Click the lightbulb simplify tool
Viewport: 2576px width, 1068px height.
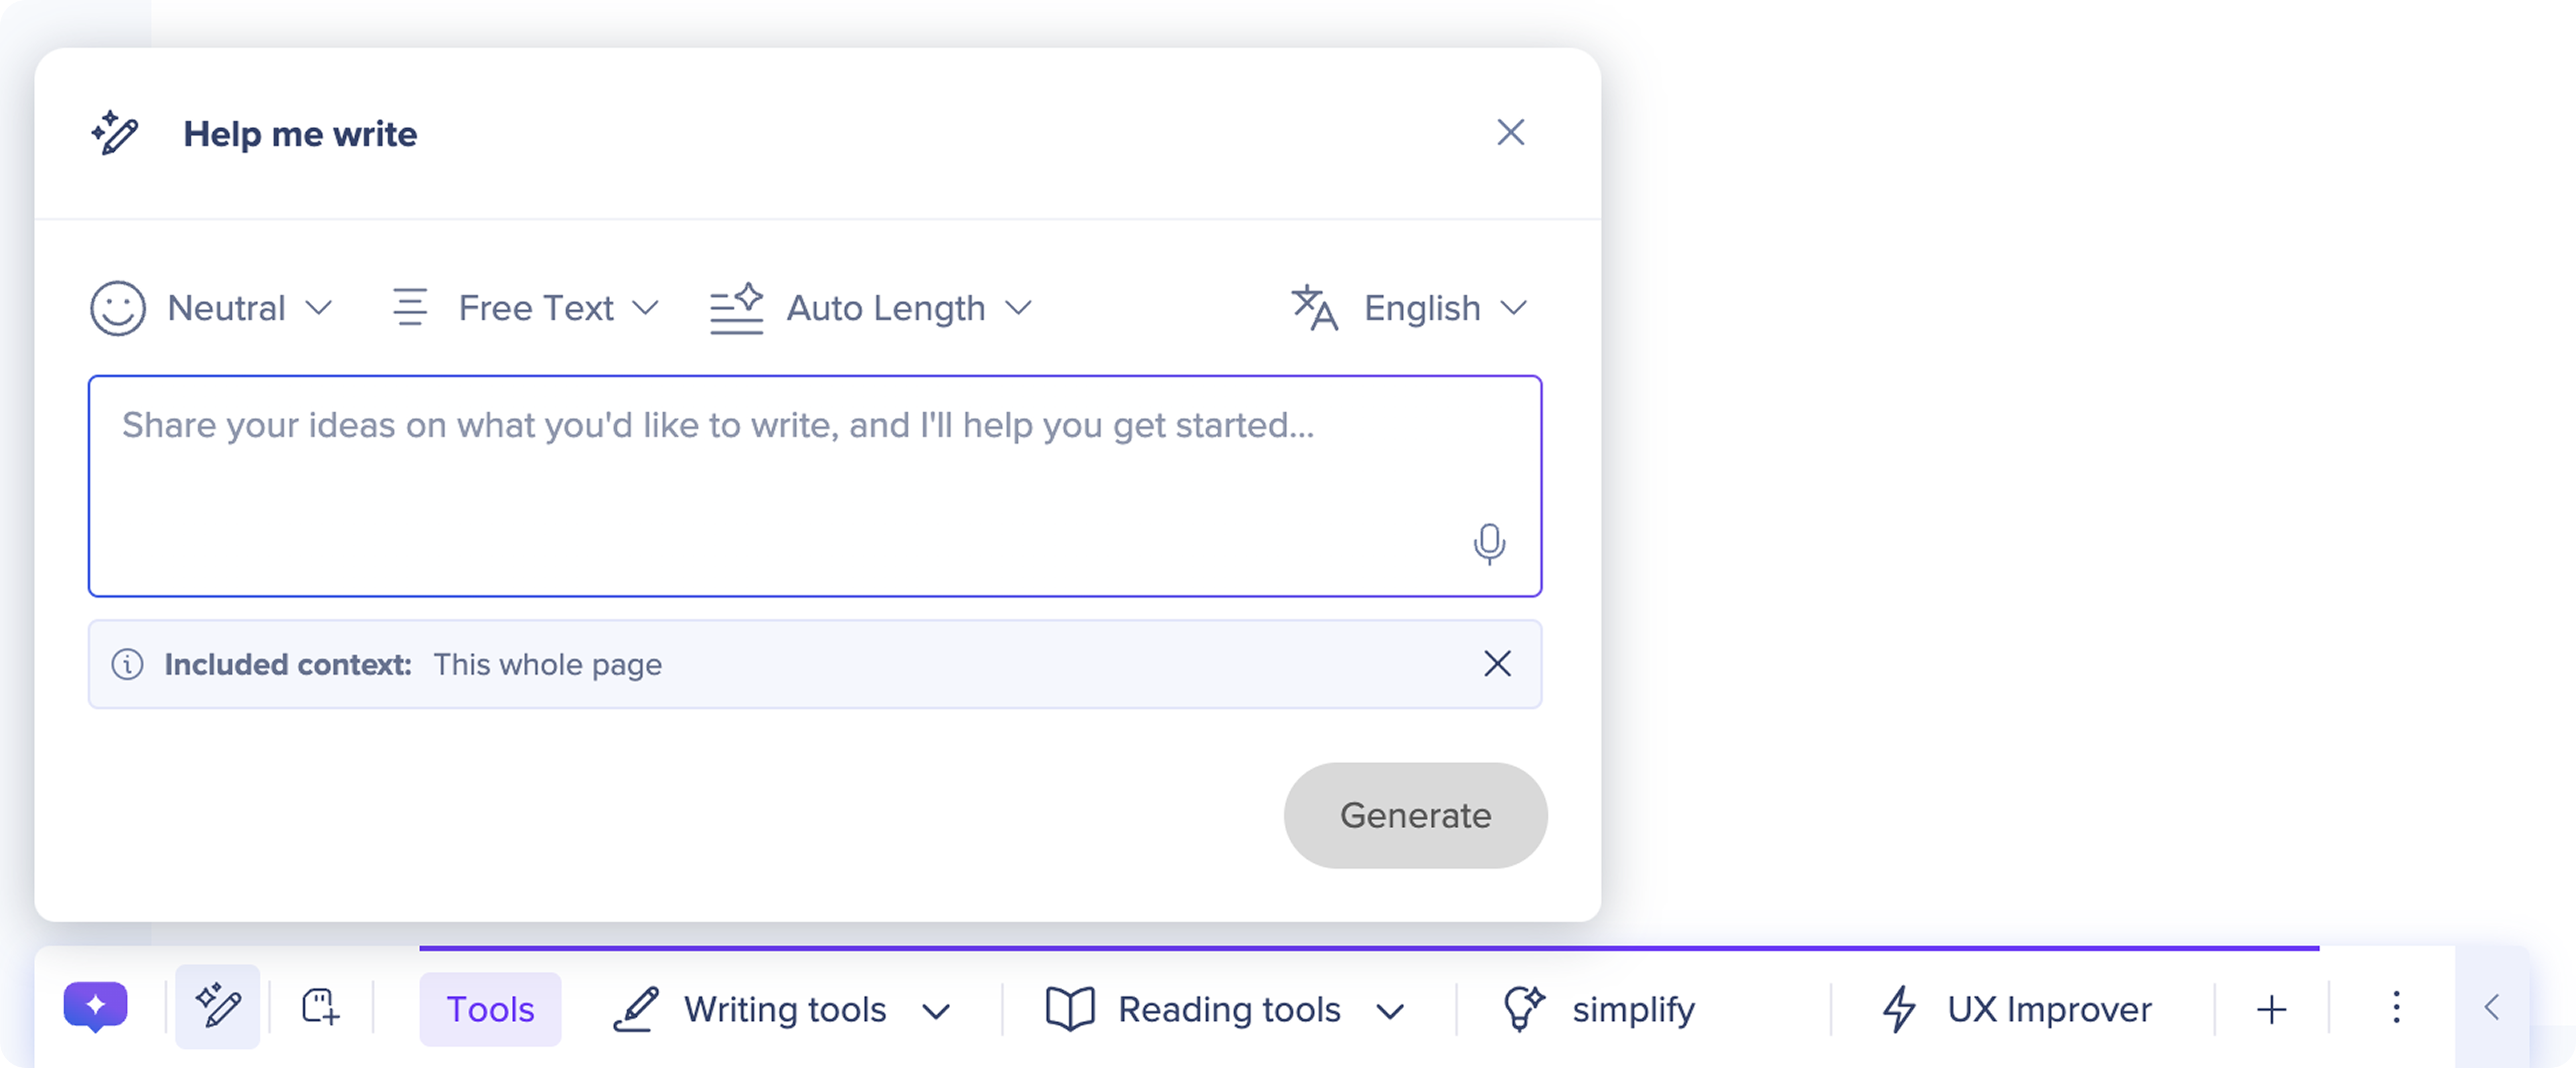(1598, 1009)
